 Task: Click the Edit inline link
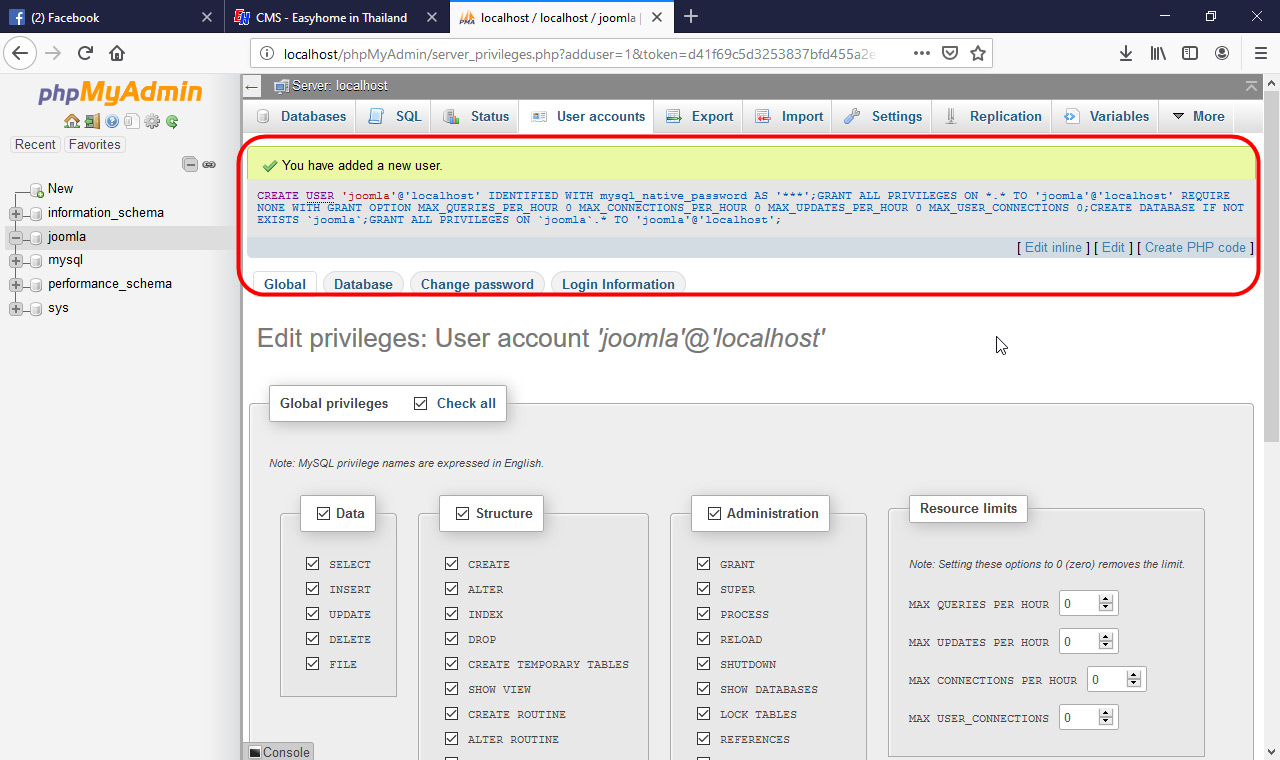coord(1052,247)
